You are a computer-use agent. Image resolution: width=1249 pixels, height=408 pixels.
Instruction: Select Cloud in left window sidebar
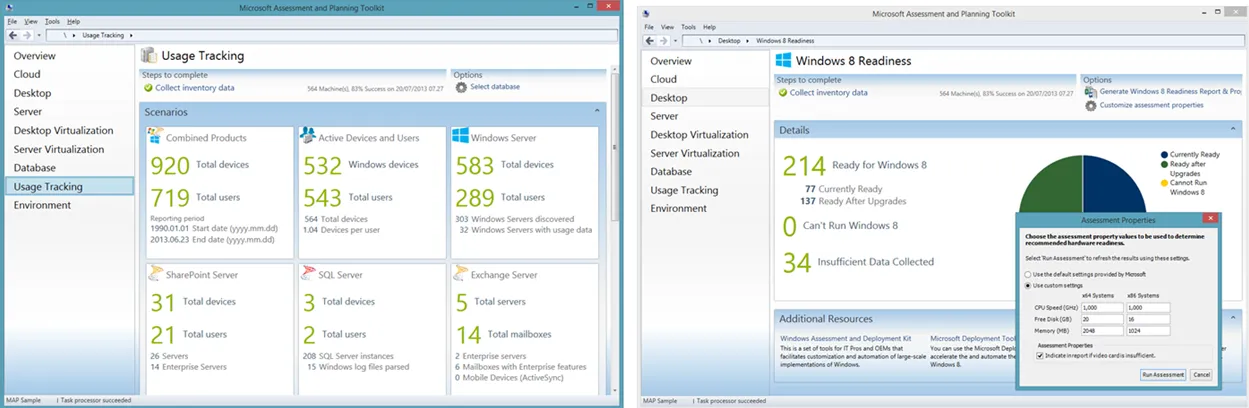pyautogui.click(x=27, y=74)
